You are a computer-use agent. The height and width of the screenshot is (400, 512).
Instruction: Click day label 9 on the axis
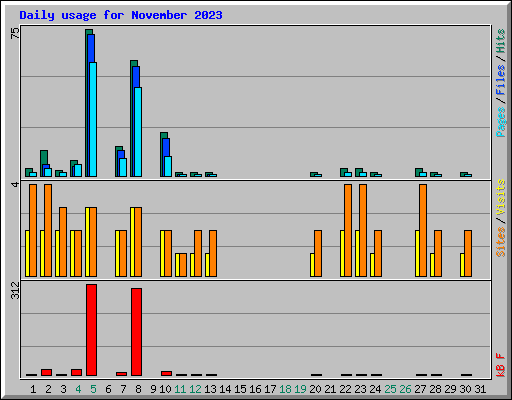pos(153,389)
